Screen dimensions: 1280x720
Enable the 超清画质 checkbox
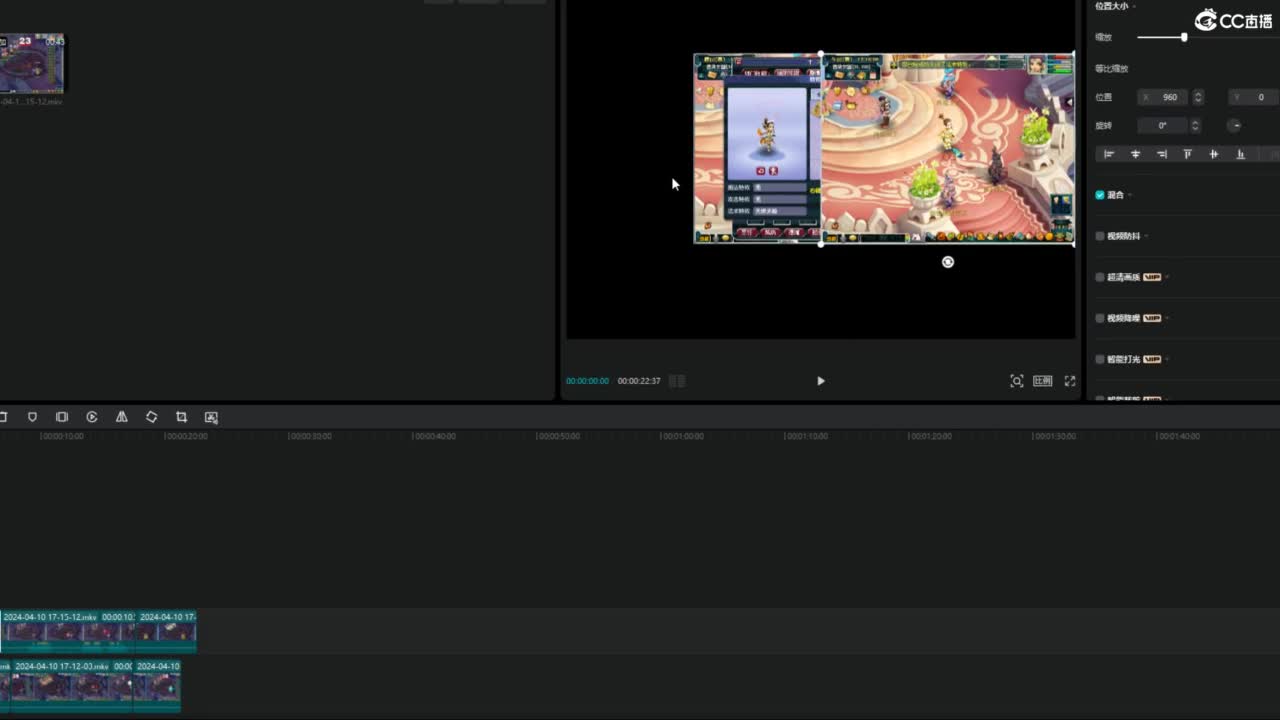(x=1100, y=277)
